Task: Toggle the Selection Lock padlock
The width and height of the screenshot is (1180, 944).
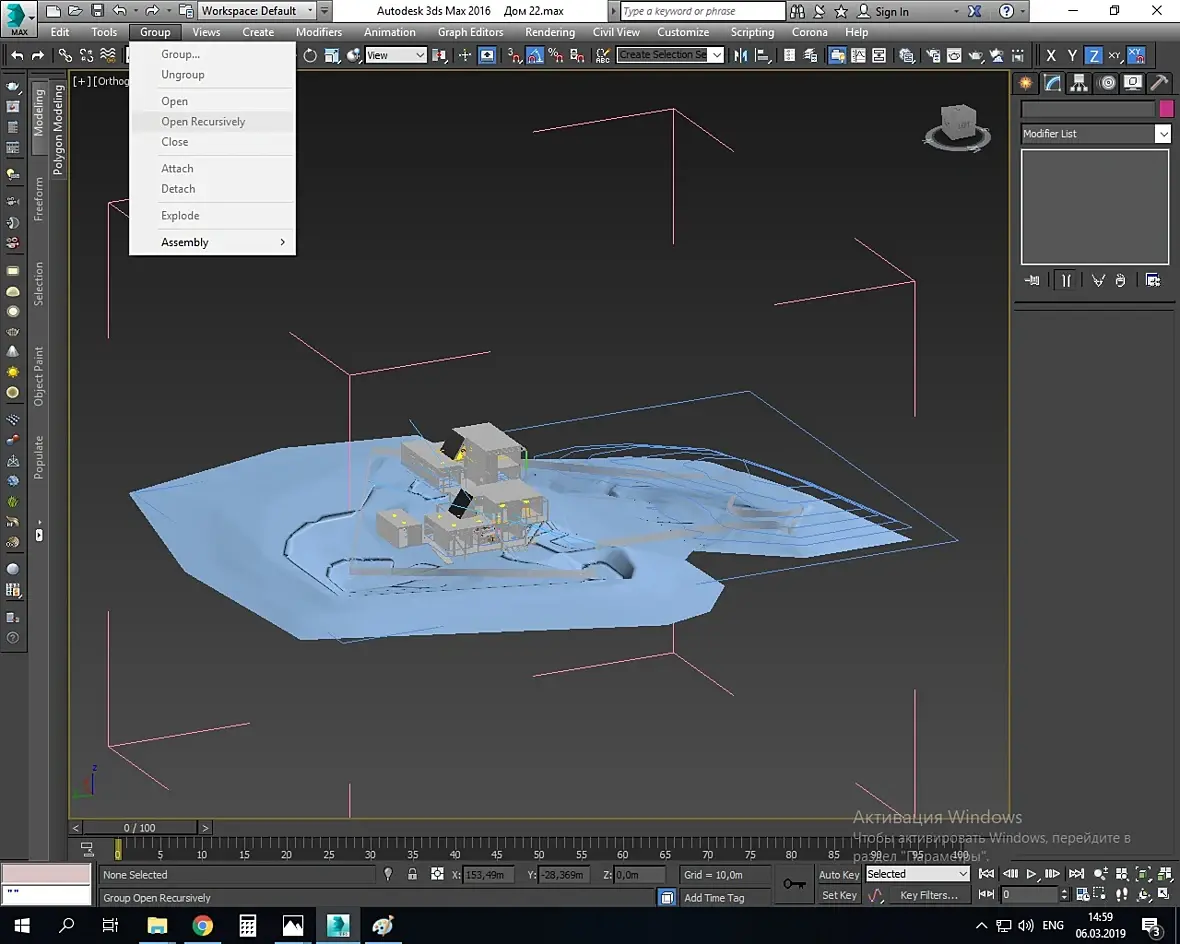Action: tap(412, 874)
